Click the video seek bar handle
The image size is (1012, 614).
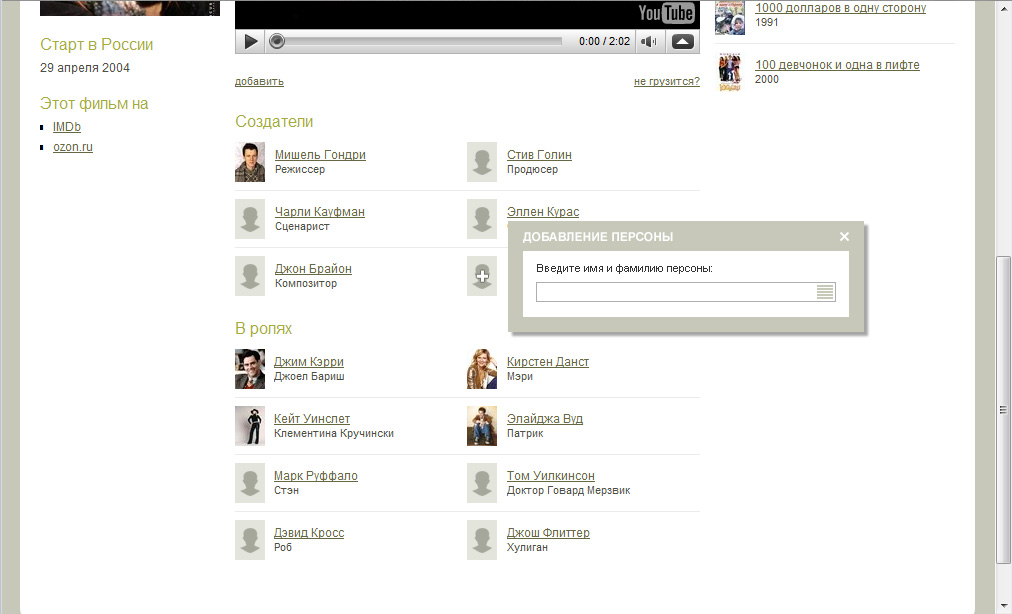(x=277, y=41)
